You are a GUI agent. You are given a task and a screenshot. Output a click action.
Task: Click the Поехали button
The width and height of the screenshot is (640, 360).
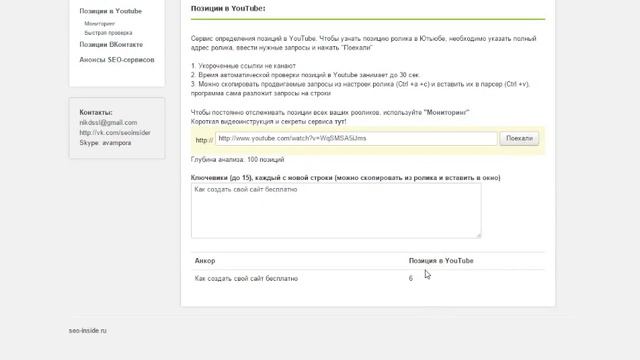519,138
